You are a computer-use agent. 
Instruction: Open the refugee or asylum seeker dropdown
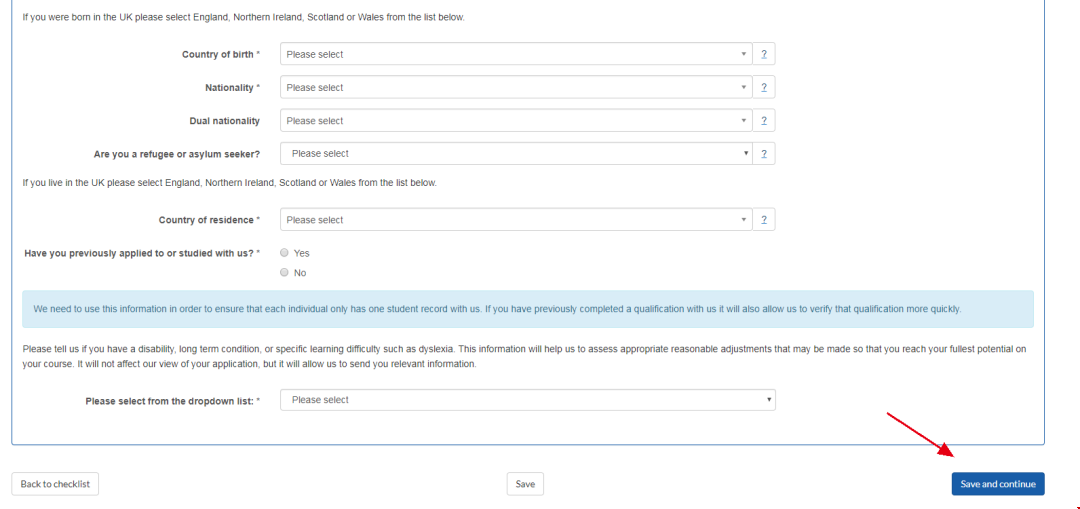pos(515,154)
